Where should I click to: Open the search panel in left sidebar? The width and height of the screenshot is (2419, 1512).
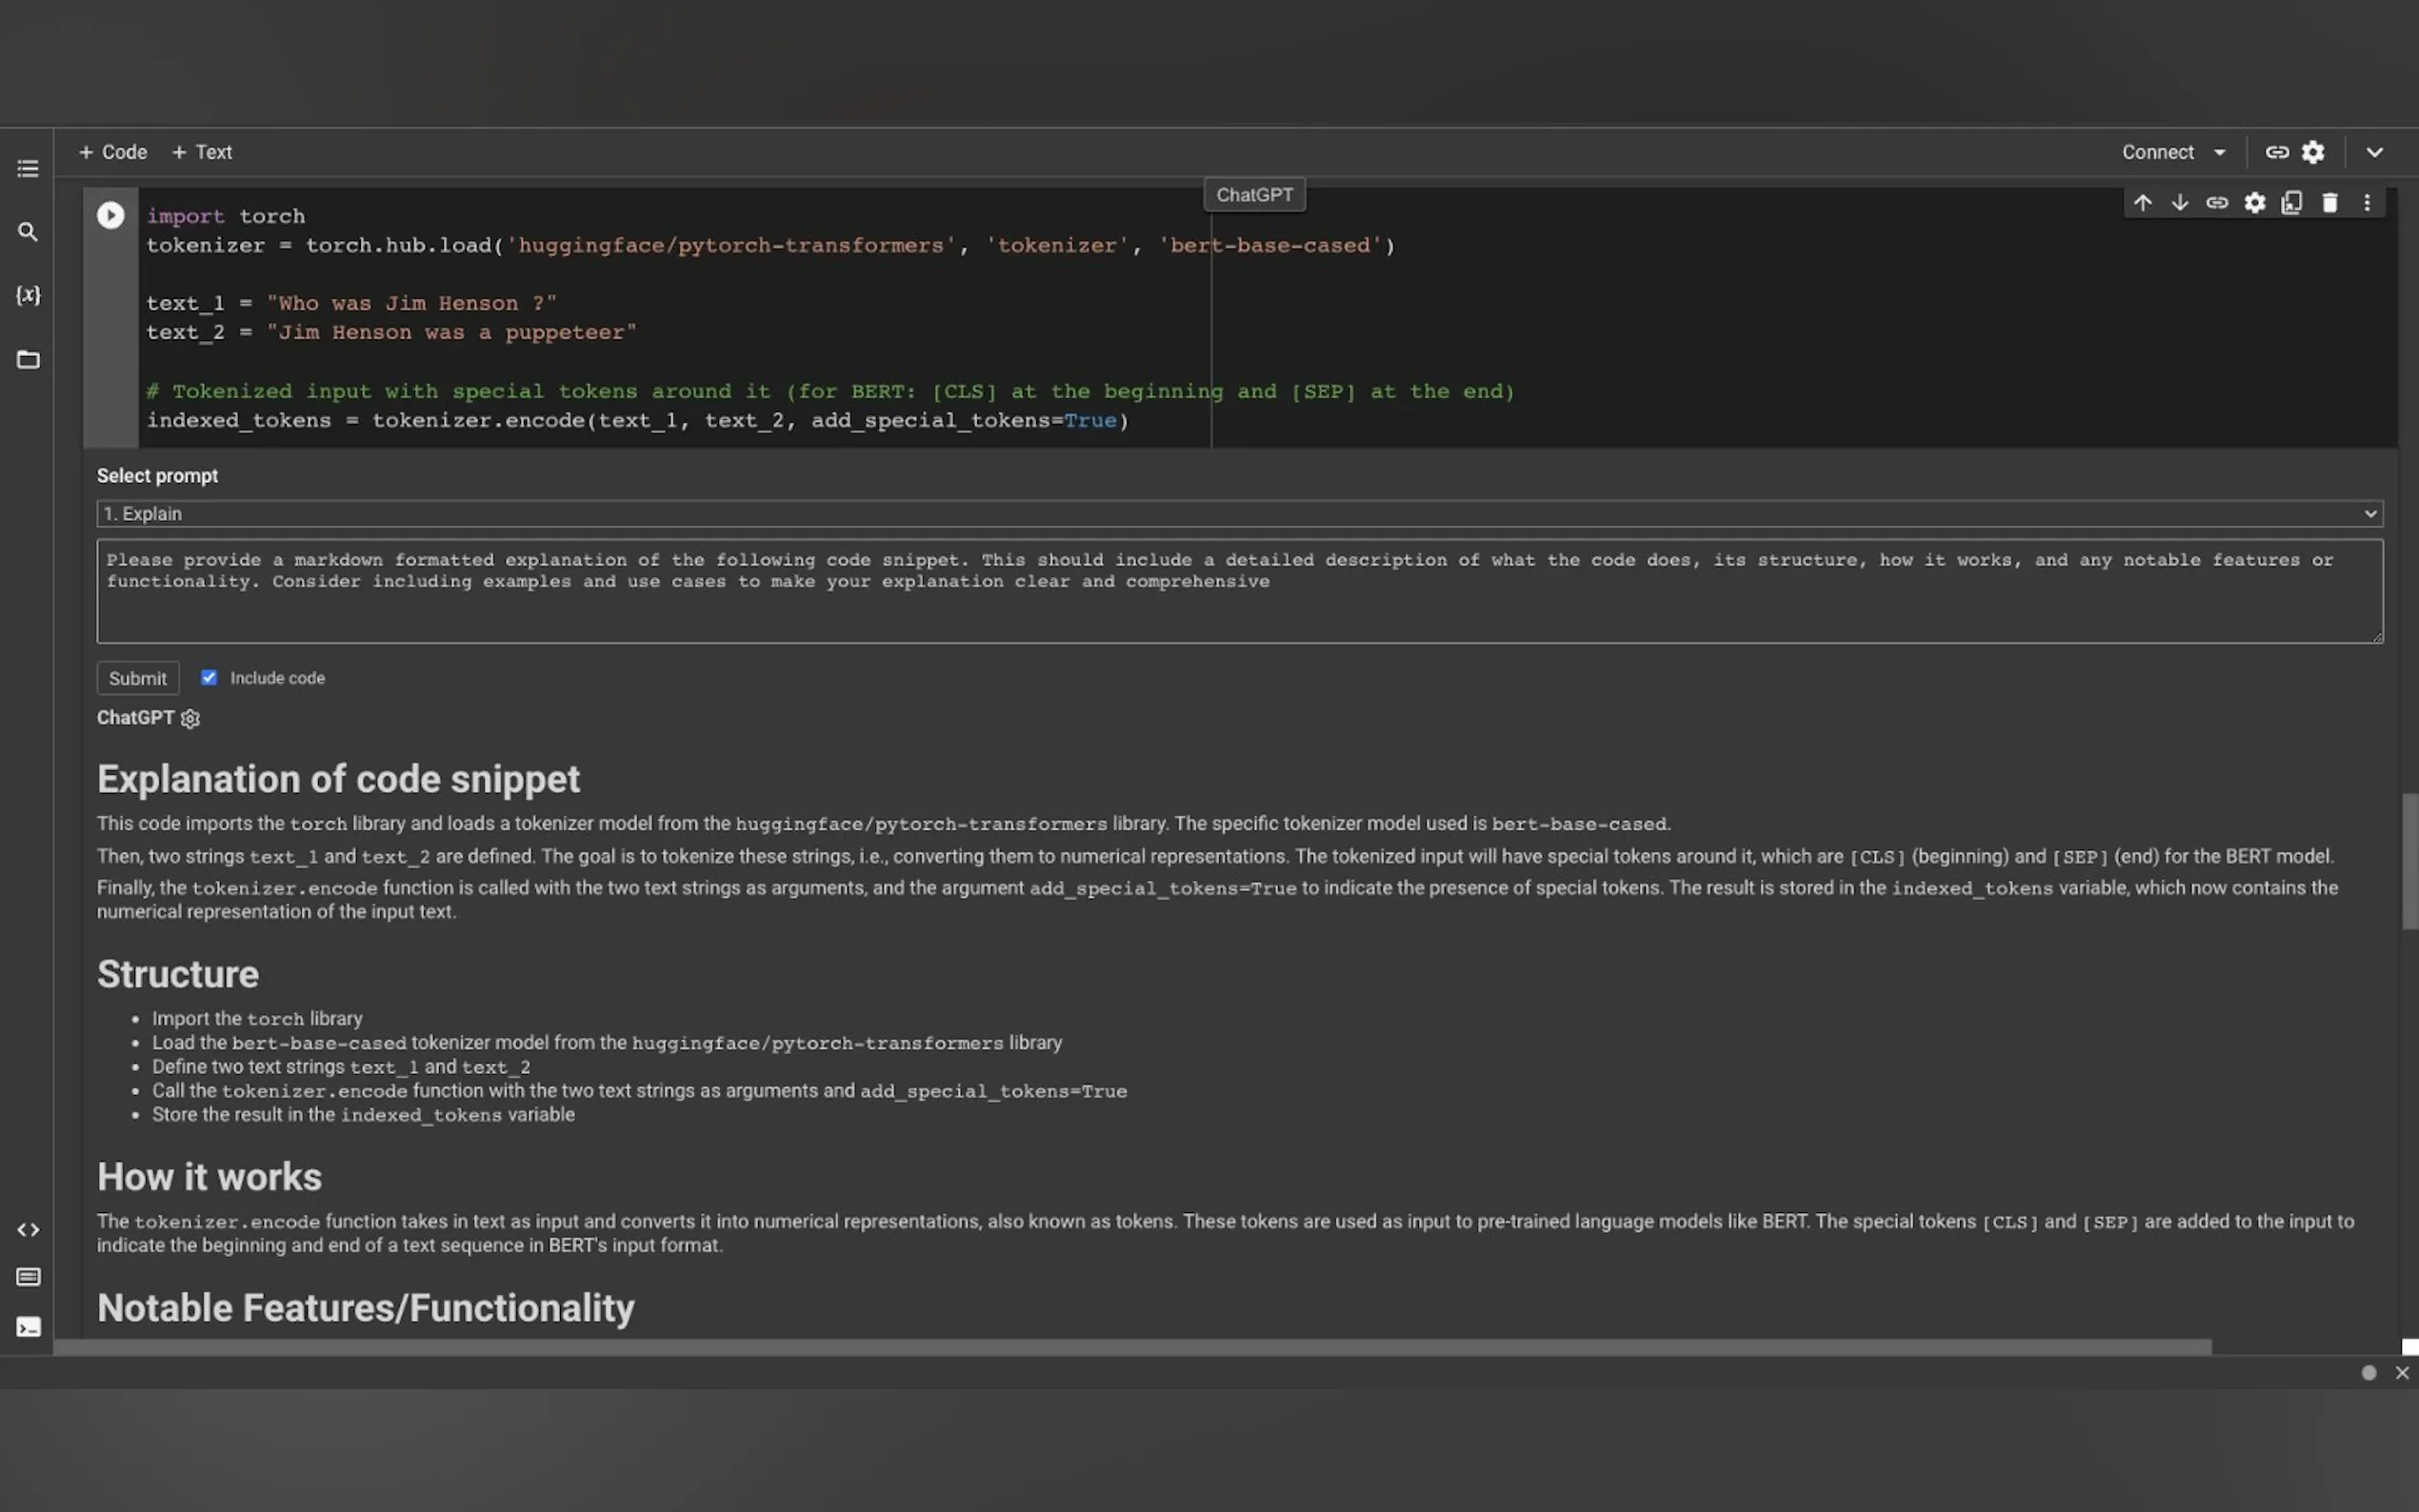tap(28, 232)
